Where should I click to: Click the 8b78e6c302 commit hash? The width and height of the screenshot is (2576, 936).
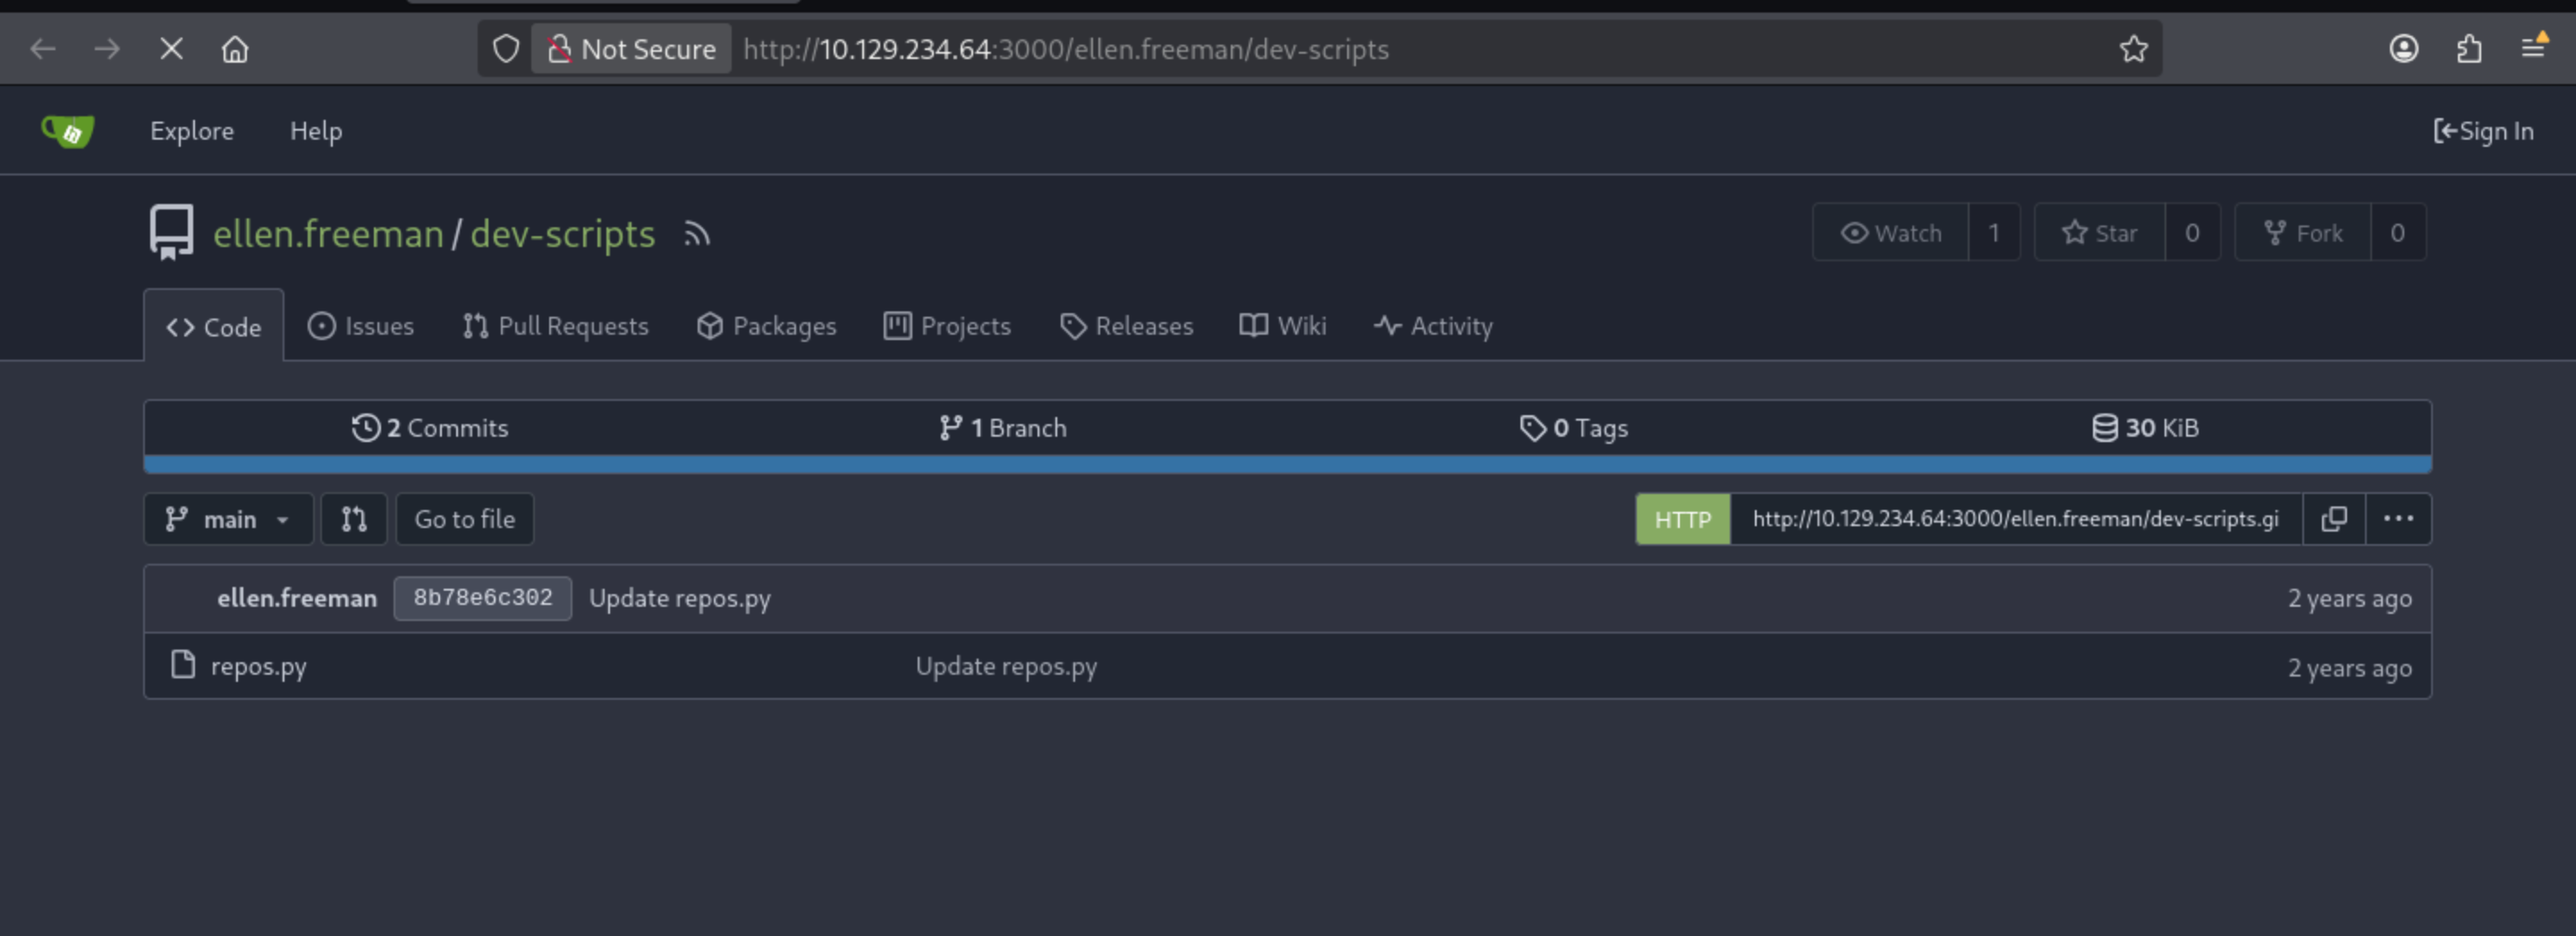(x=482, y=598)
